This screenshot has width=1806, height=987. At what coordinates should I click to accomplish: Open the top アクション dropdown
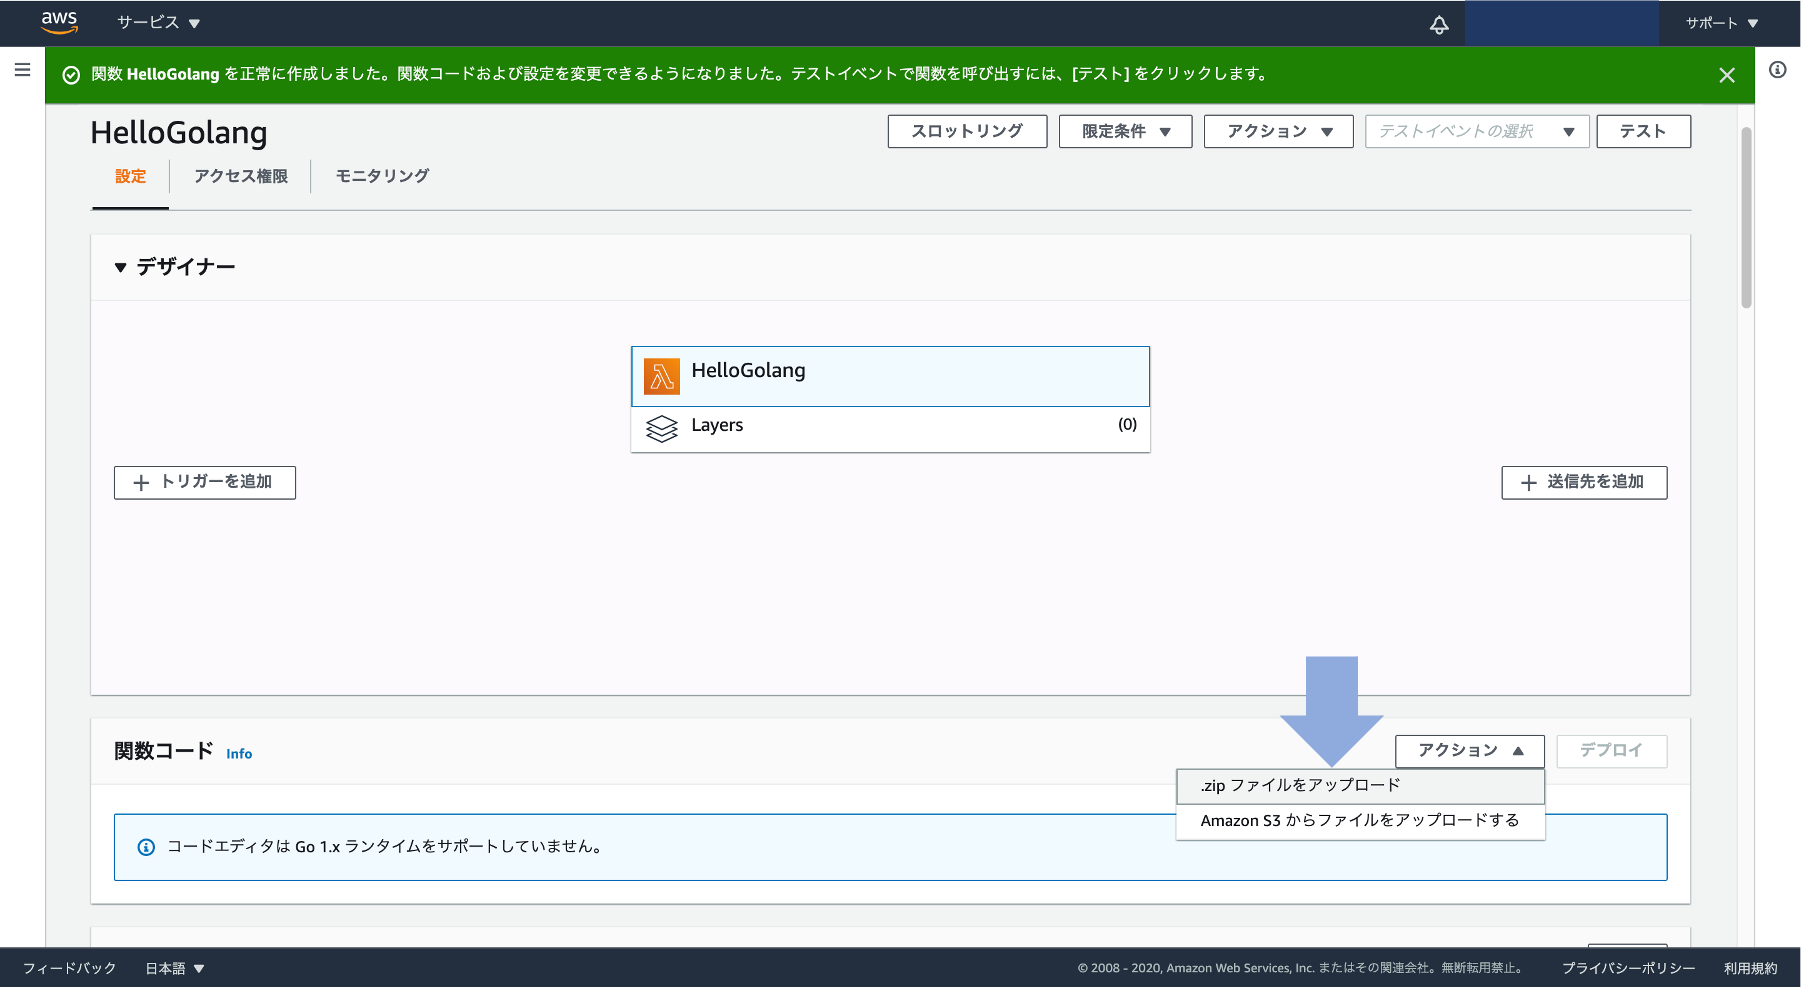click(1278, 131)
